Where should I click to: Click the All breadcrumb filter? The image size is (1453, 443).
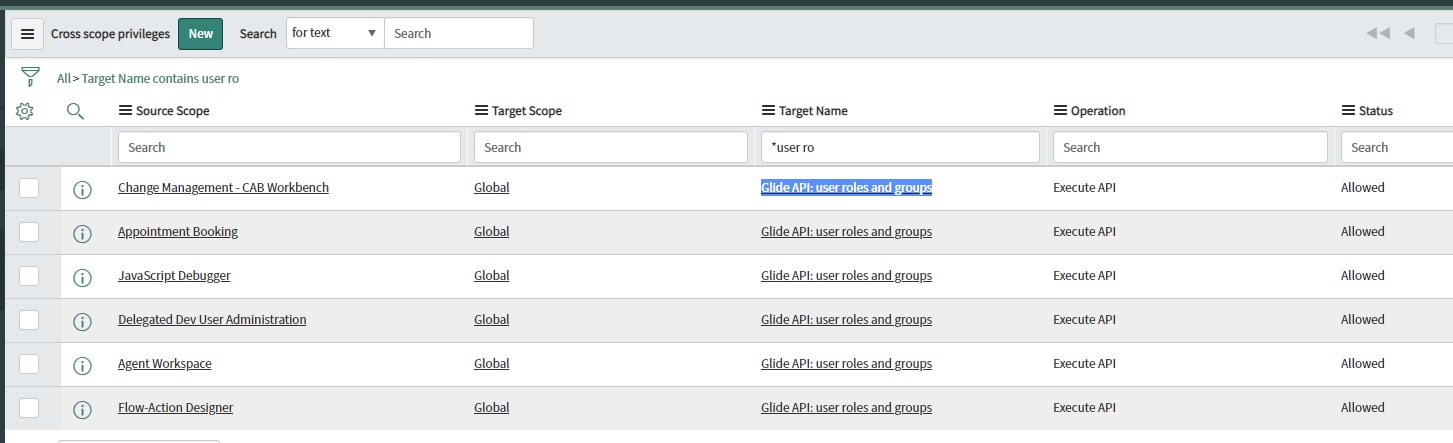point(64,78)
